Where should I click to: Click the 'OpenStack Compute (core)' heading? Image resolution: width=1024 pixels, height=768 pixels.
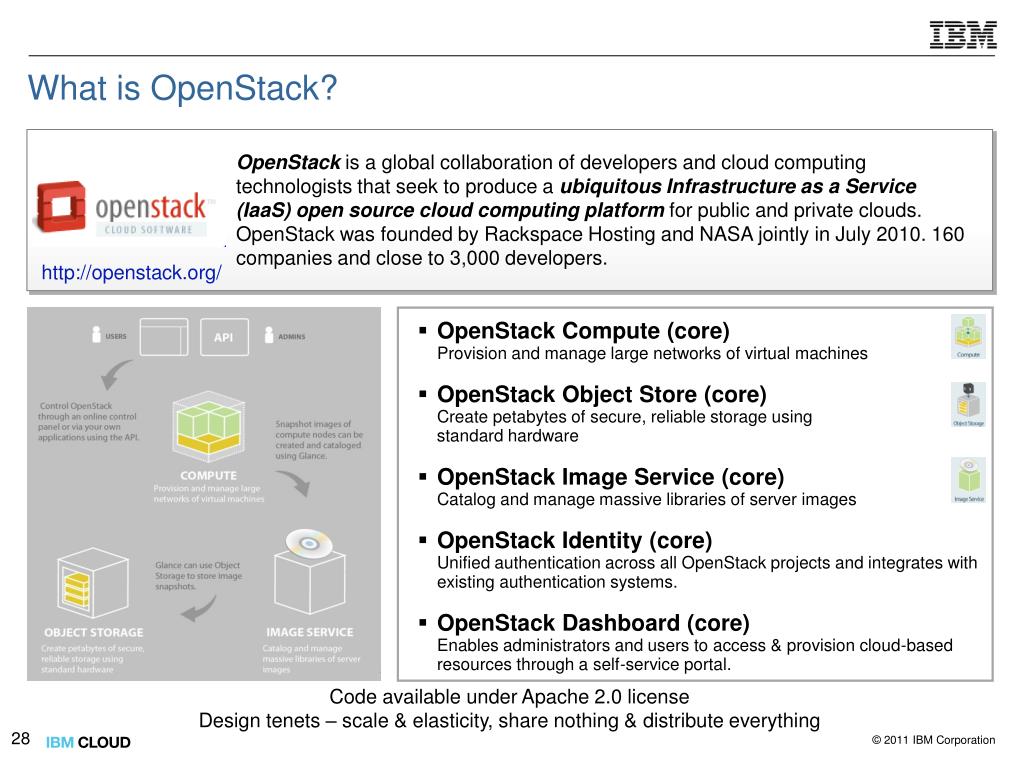[x=583, y=330]
